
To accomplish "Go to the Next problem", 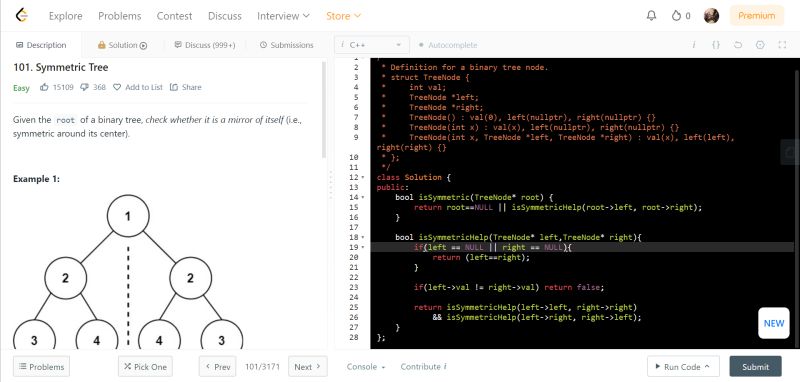I will pyautogui.click(x=308, y=367).
